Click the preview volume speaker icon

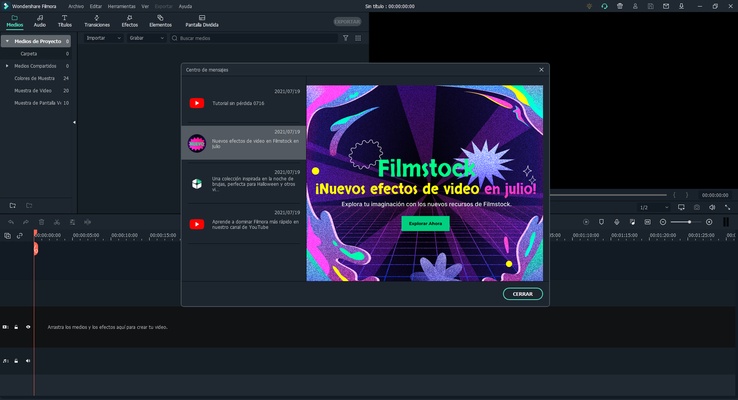[x=712, y=208]
